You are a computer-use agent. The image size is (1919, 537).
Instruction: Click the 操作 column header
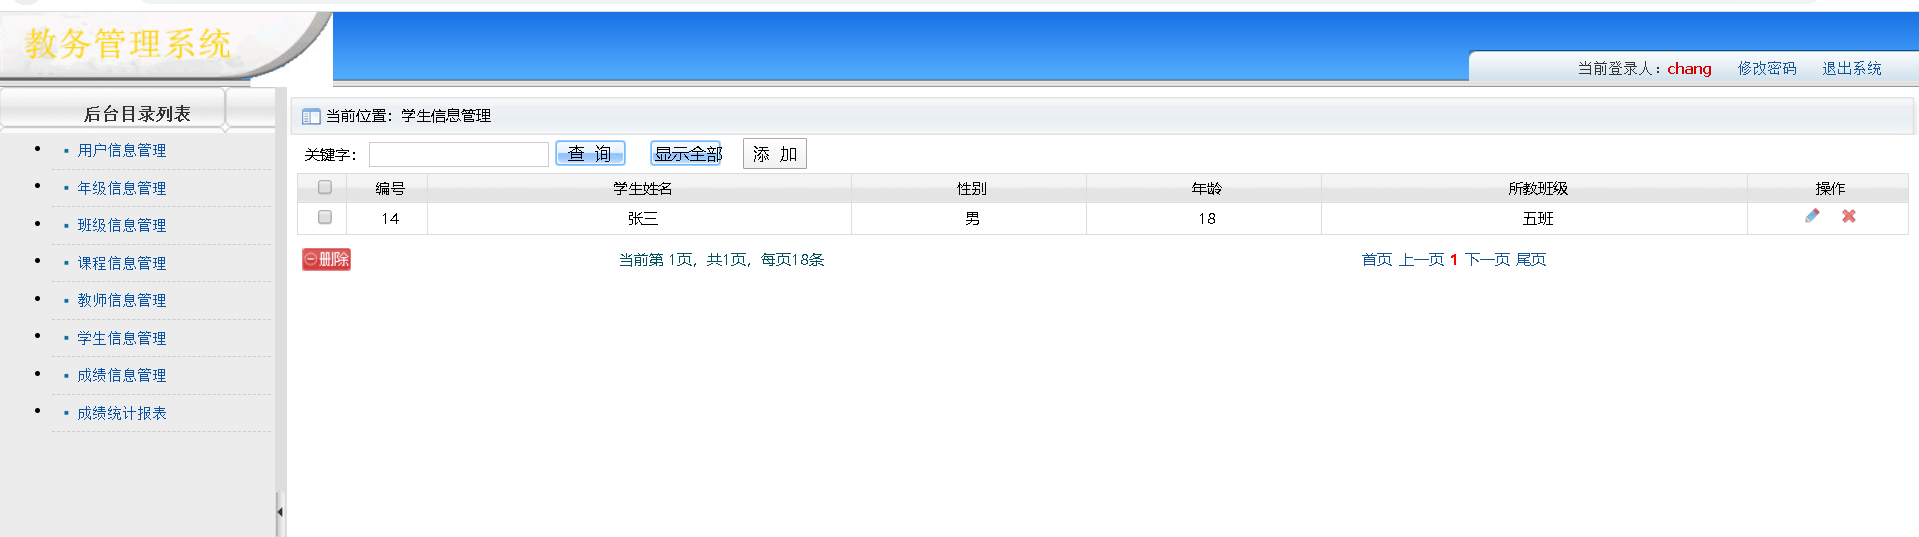click(1830, 188)
